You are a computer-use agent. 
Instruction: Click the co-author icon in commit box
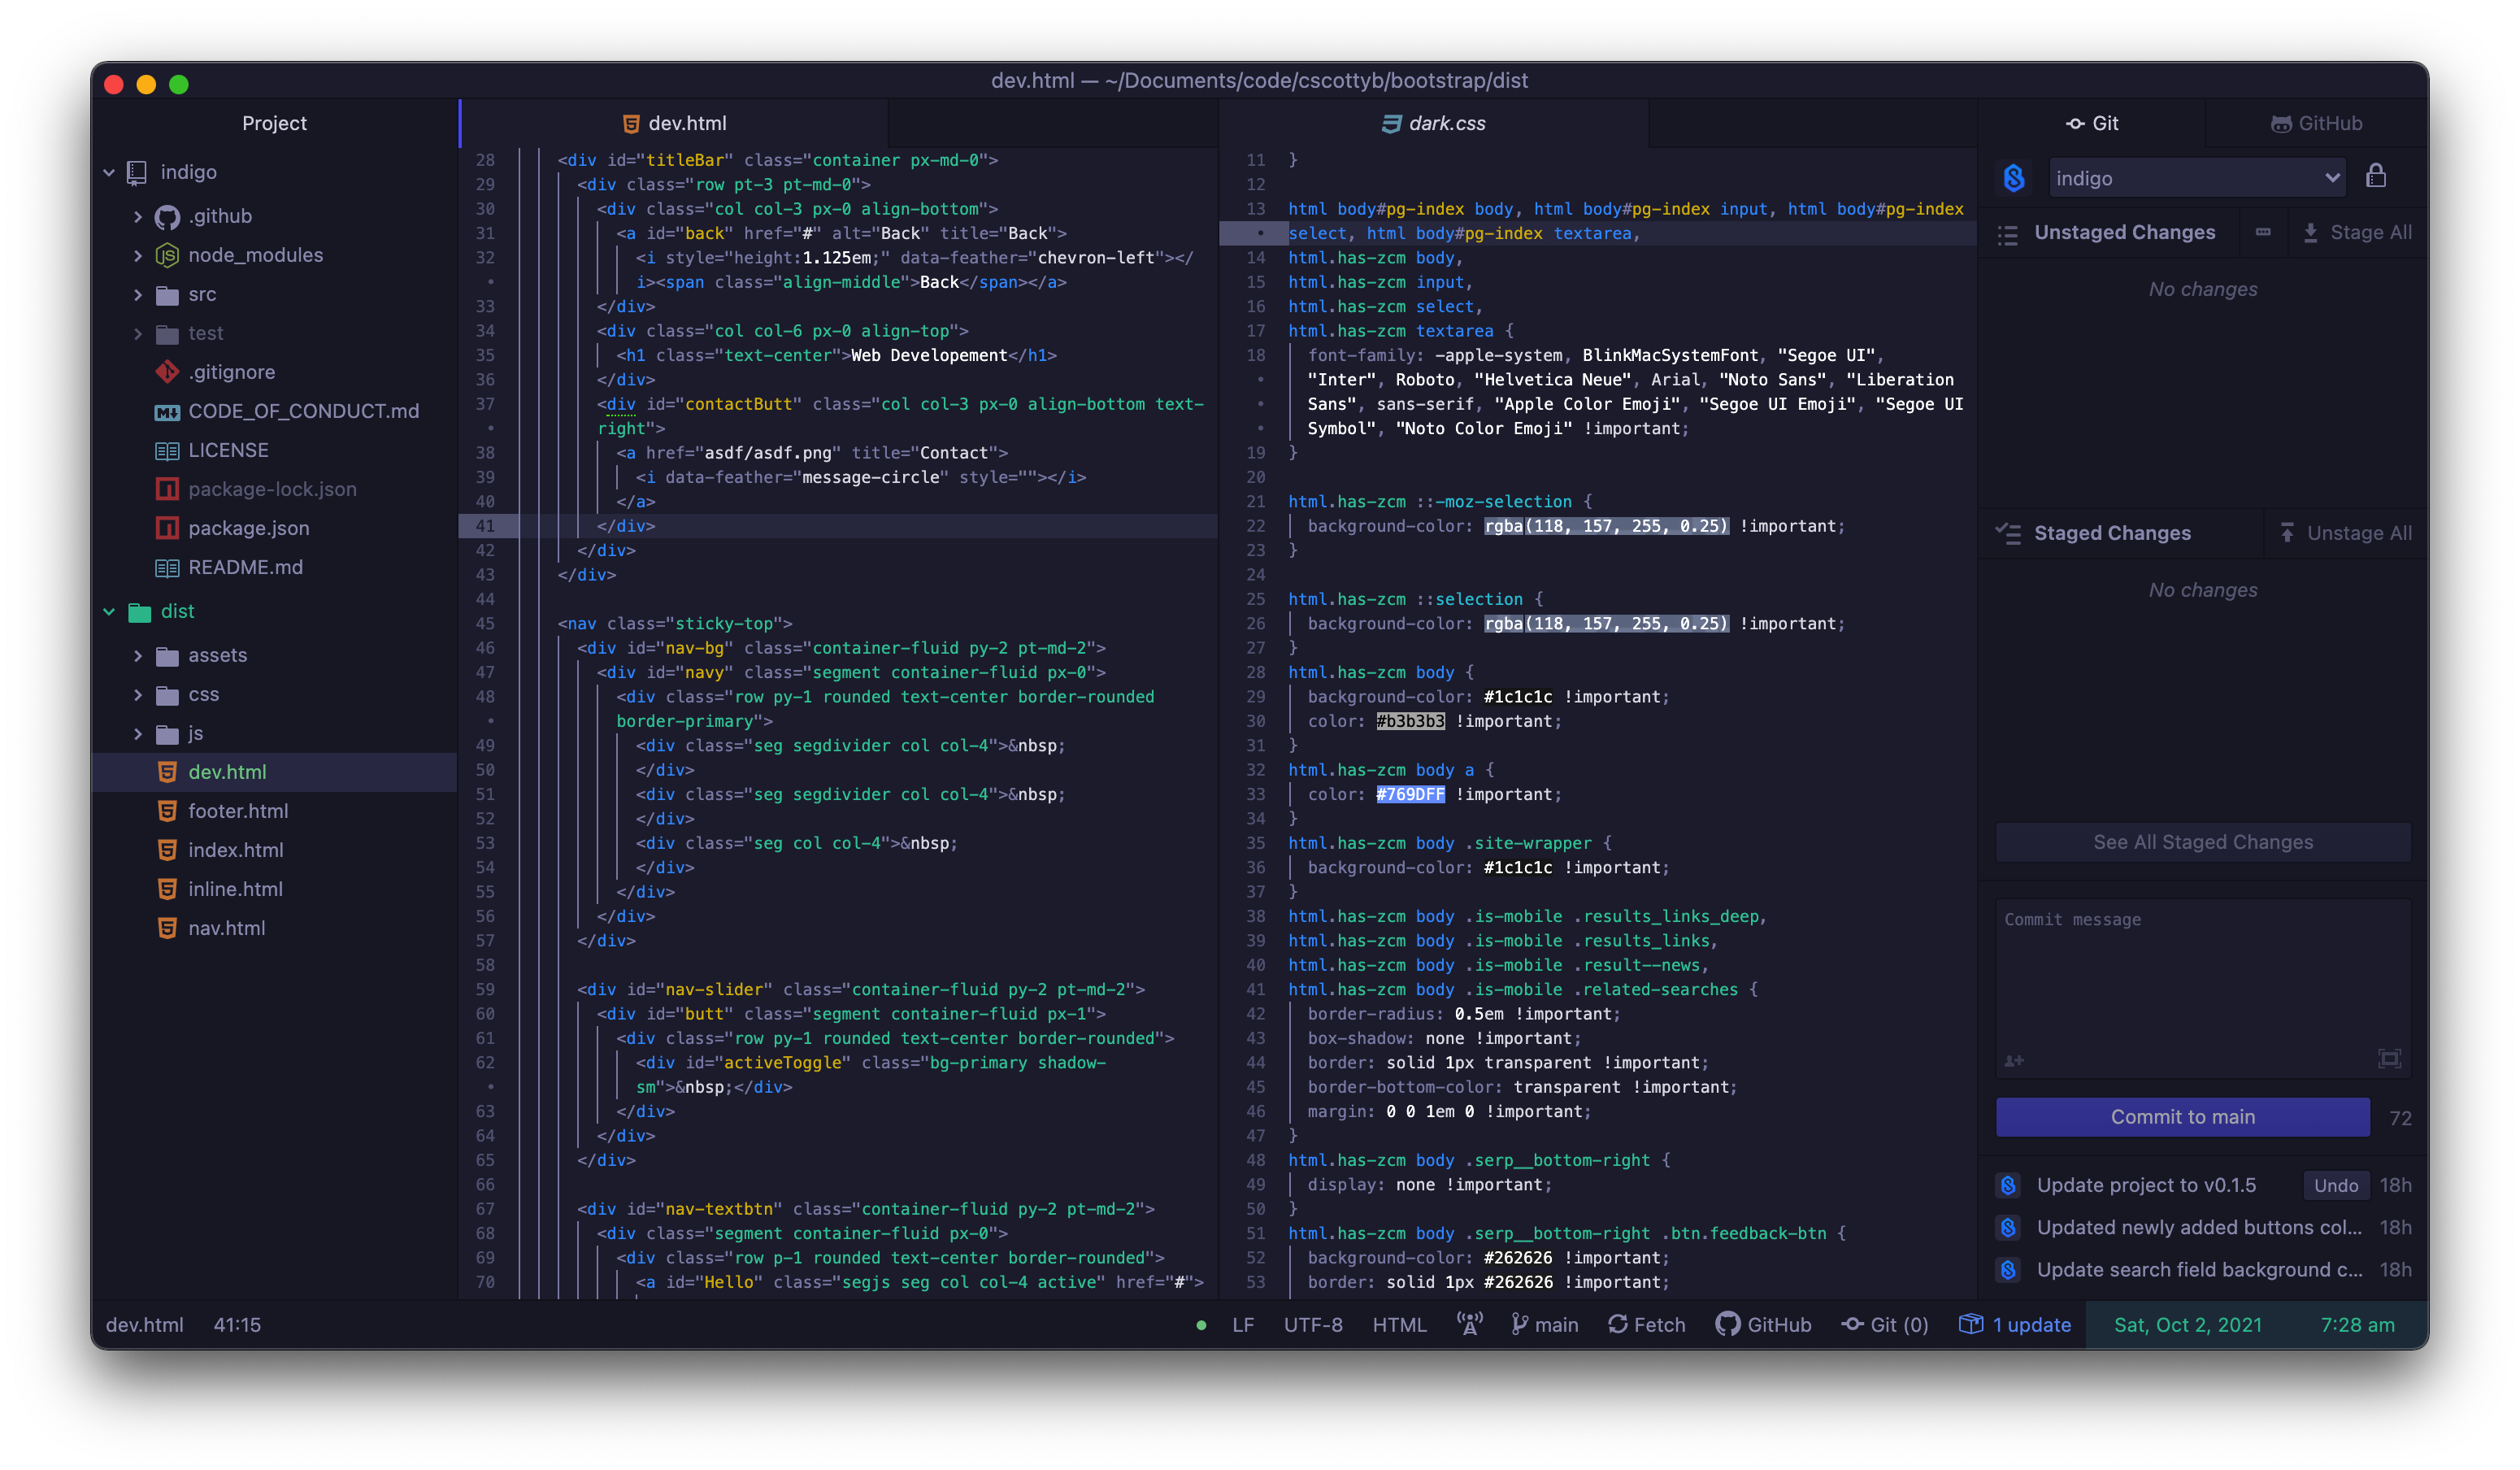[x=2013, y=1060]
